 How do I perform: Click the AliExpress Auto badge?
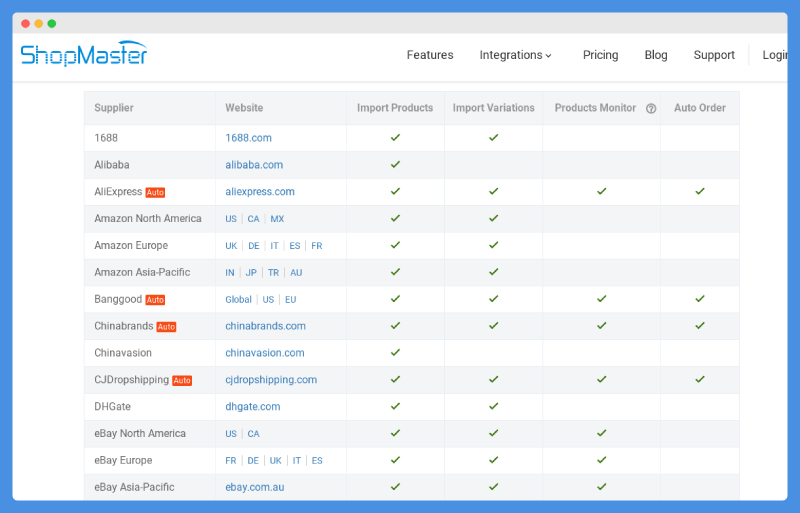pos(155,192)
